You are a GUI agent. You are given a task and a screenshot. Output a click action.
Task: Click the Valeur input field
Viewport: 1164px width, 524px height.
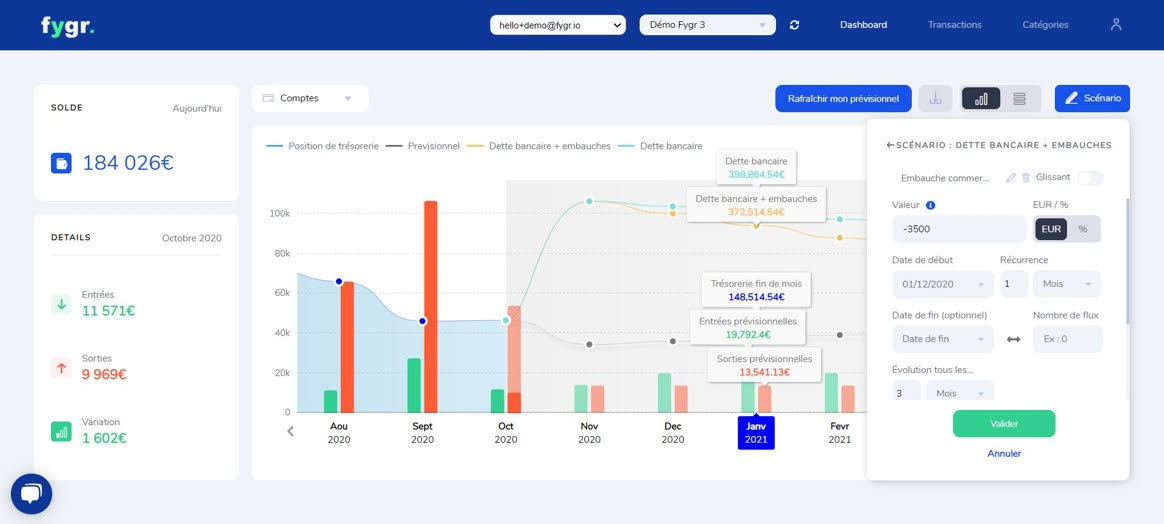[959, 229]
